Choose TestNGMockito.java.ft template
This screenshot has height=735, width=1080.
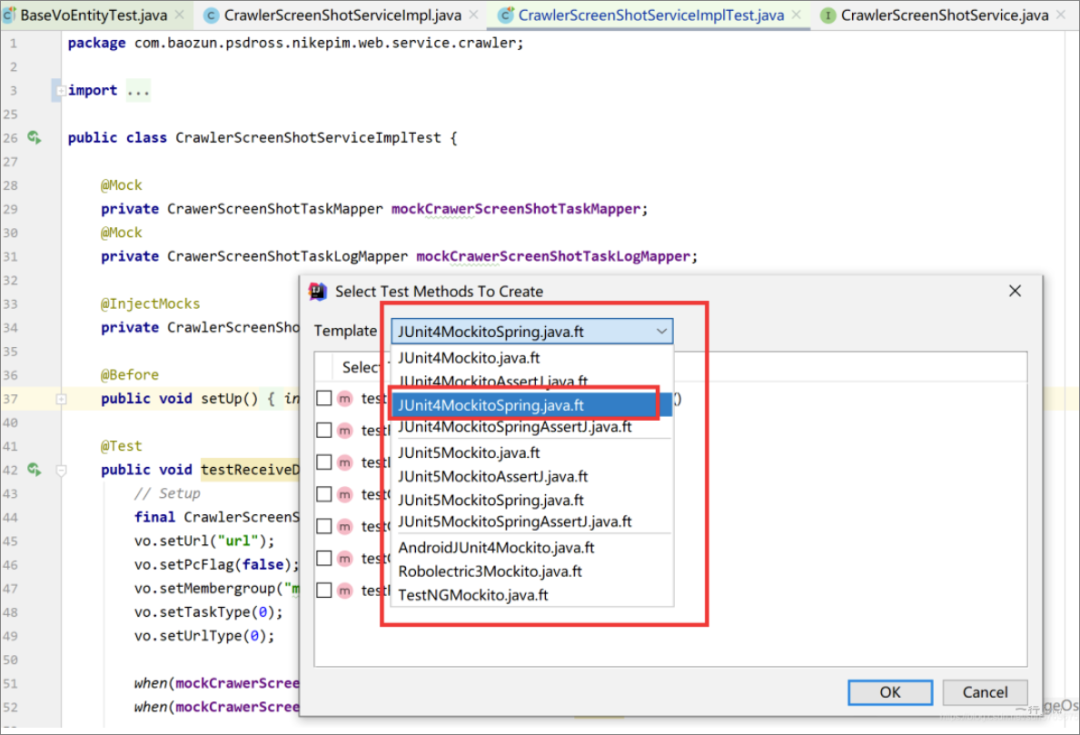tap(532, 594)
